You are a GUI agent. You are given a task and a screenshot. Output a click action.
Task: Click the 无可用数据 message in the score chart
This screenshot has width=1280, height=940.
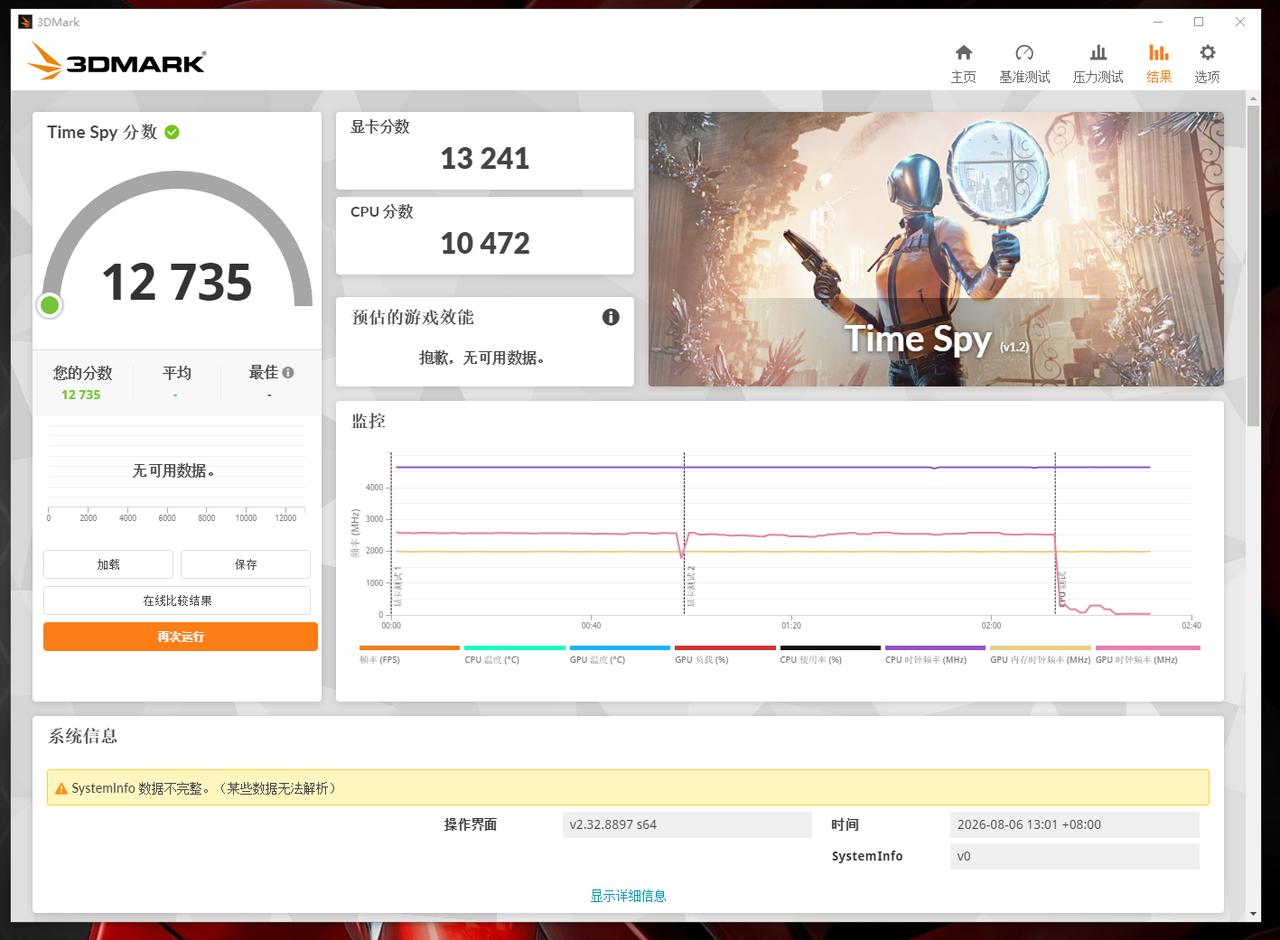174,470
